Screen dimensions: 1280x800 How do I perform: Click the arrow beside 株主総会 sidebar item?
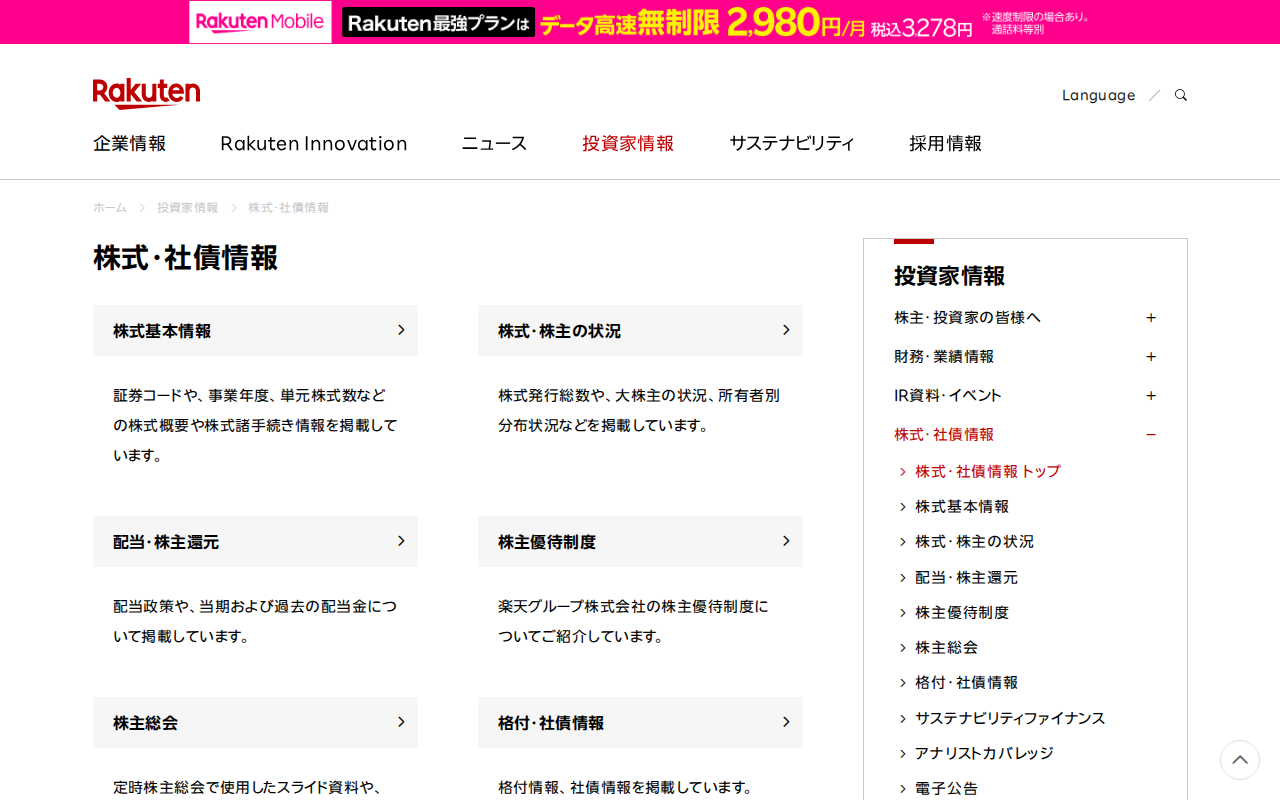pyautogui.click(x=903, y=647)
